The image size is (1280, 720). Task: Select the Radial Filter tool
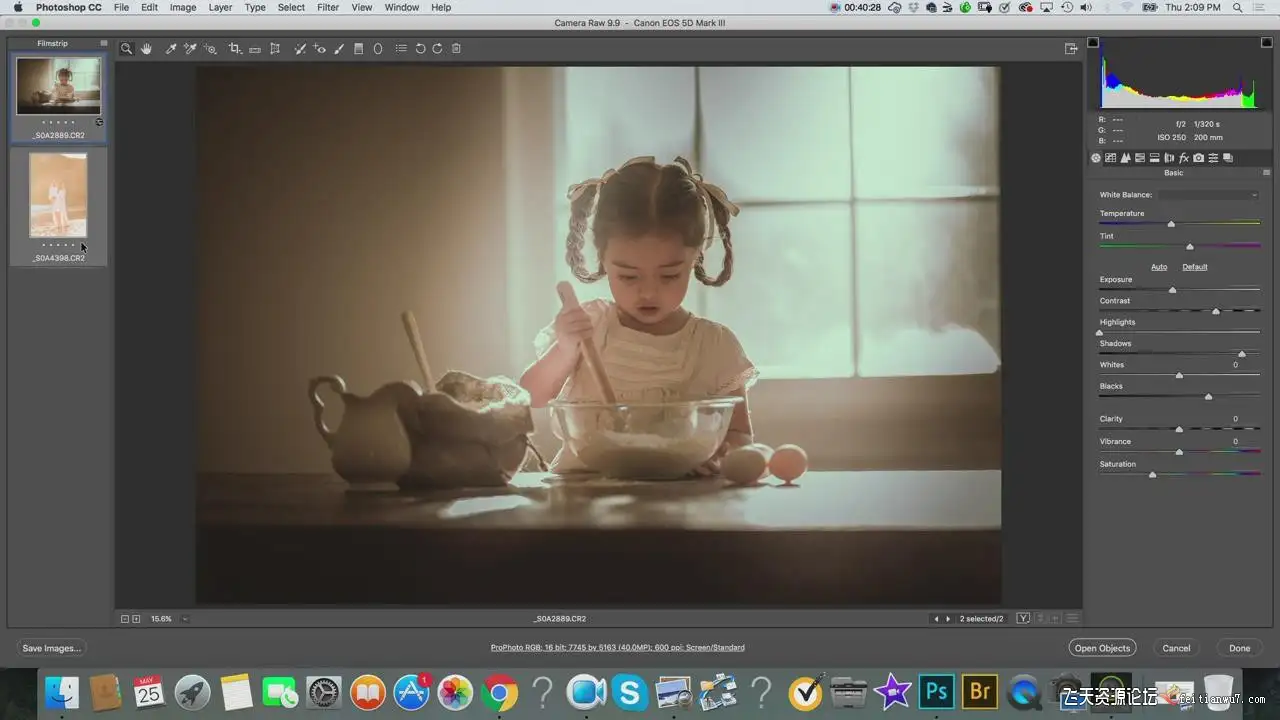[x=378, y=48]
